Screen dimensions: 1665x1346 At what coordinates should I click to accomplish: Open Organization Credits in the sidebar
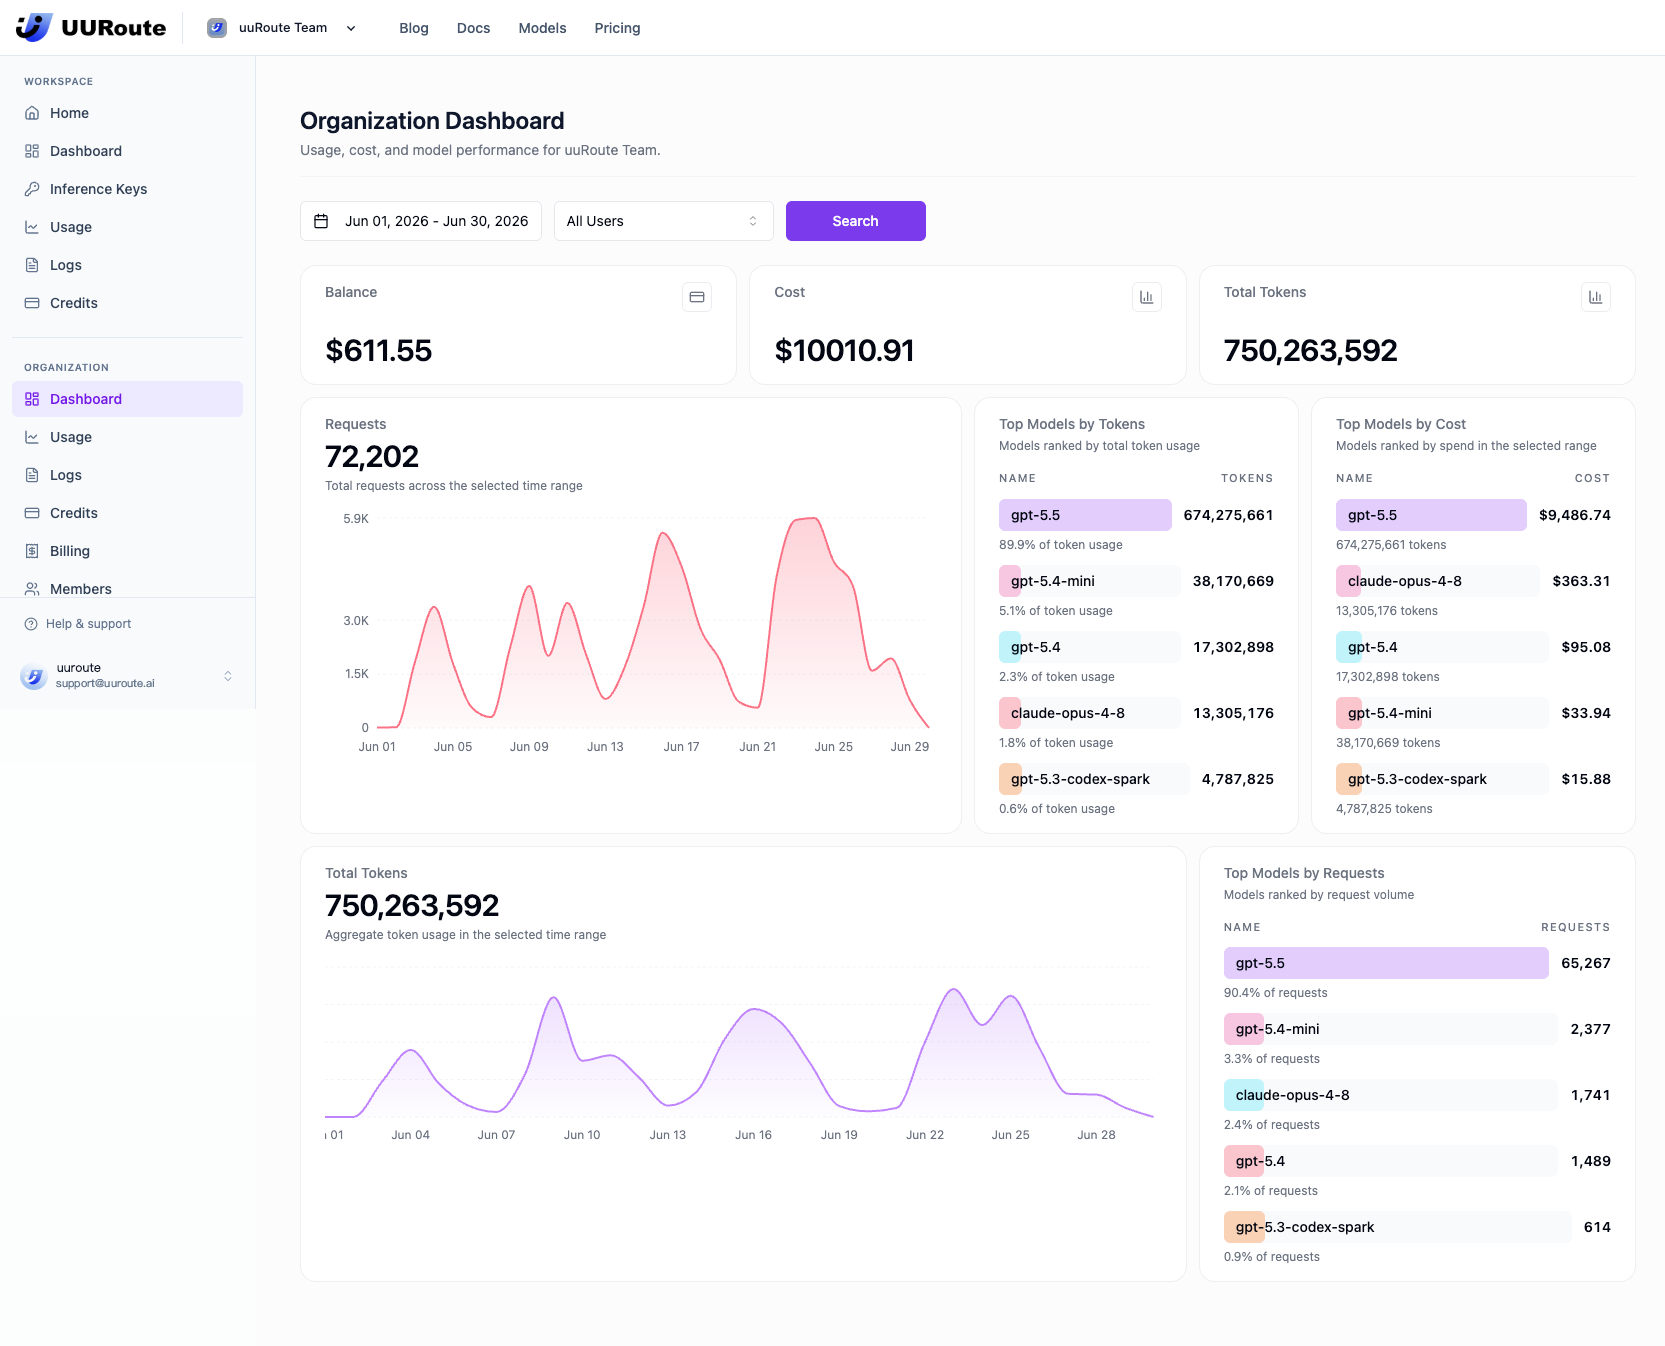128,513
